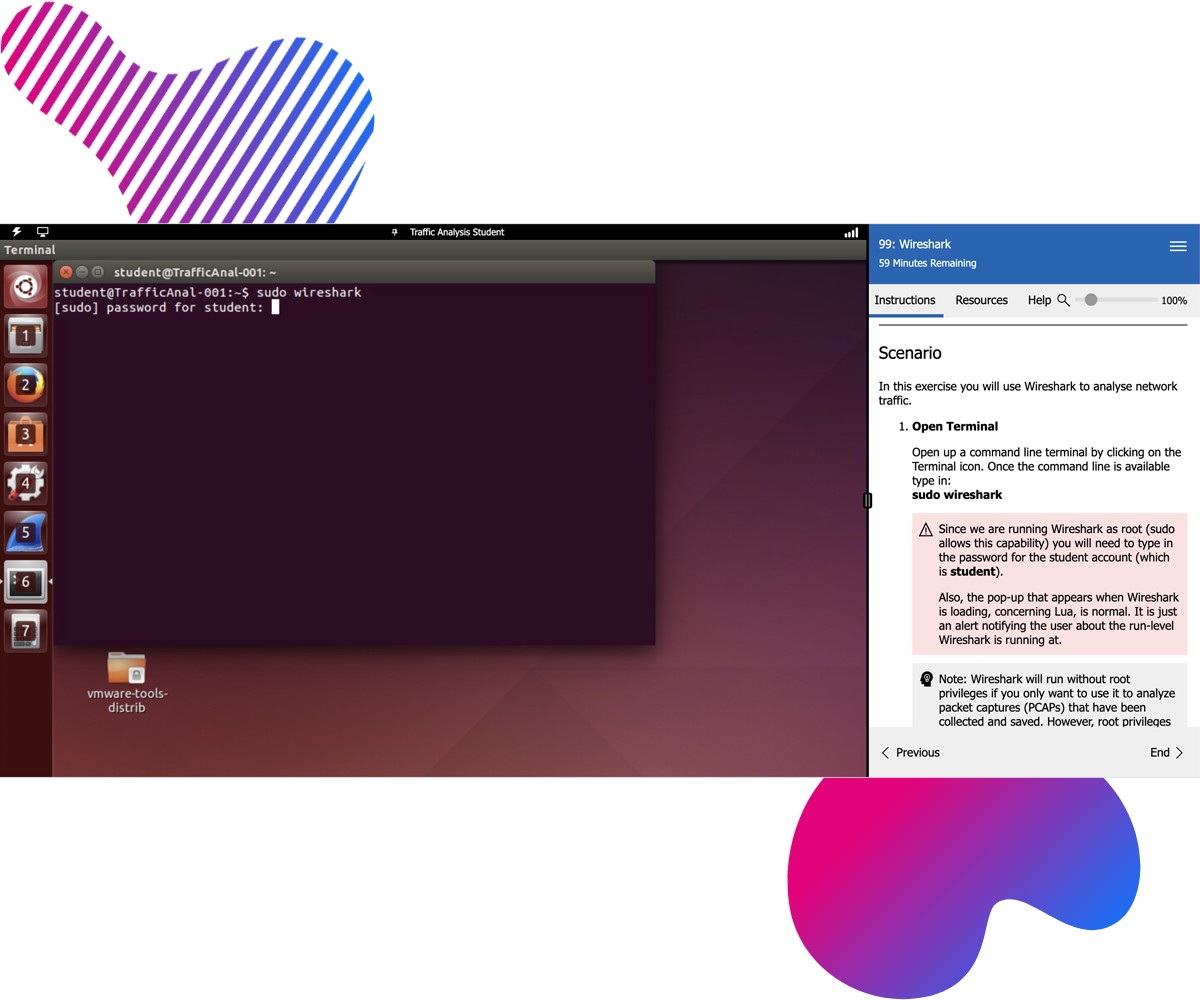Launch Firefox from the launcher
Viewport: 1200px width, 1000px height.
(26, 385)
